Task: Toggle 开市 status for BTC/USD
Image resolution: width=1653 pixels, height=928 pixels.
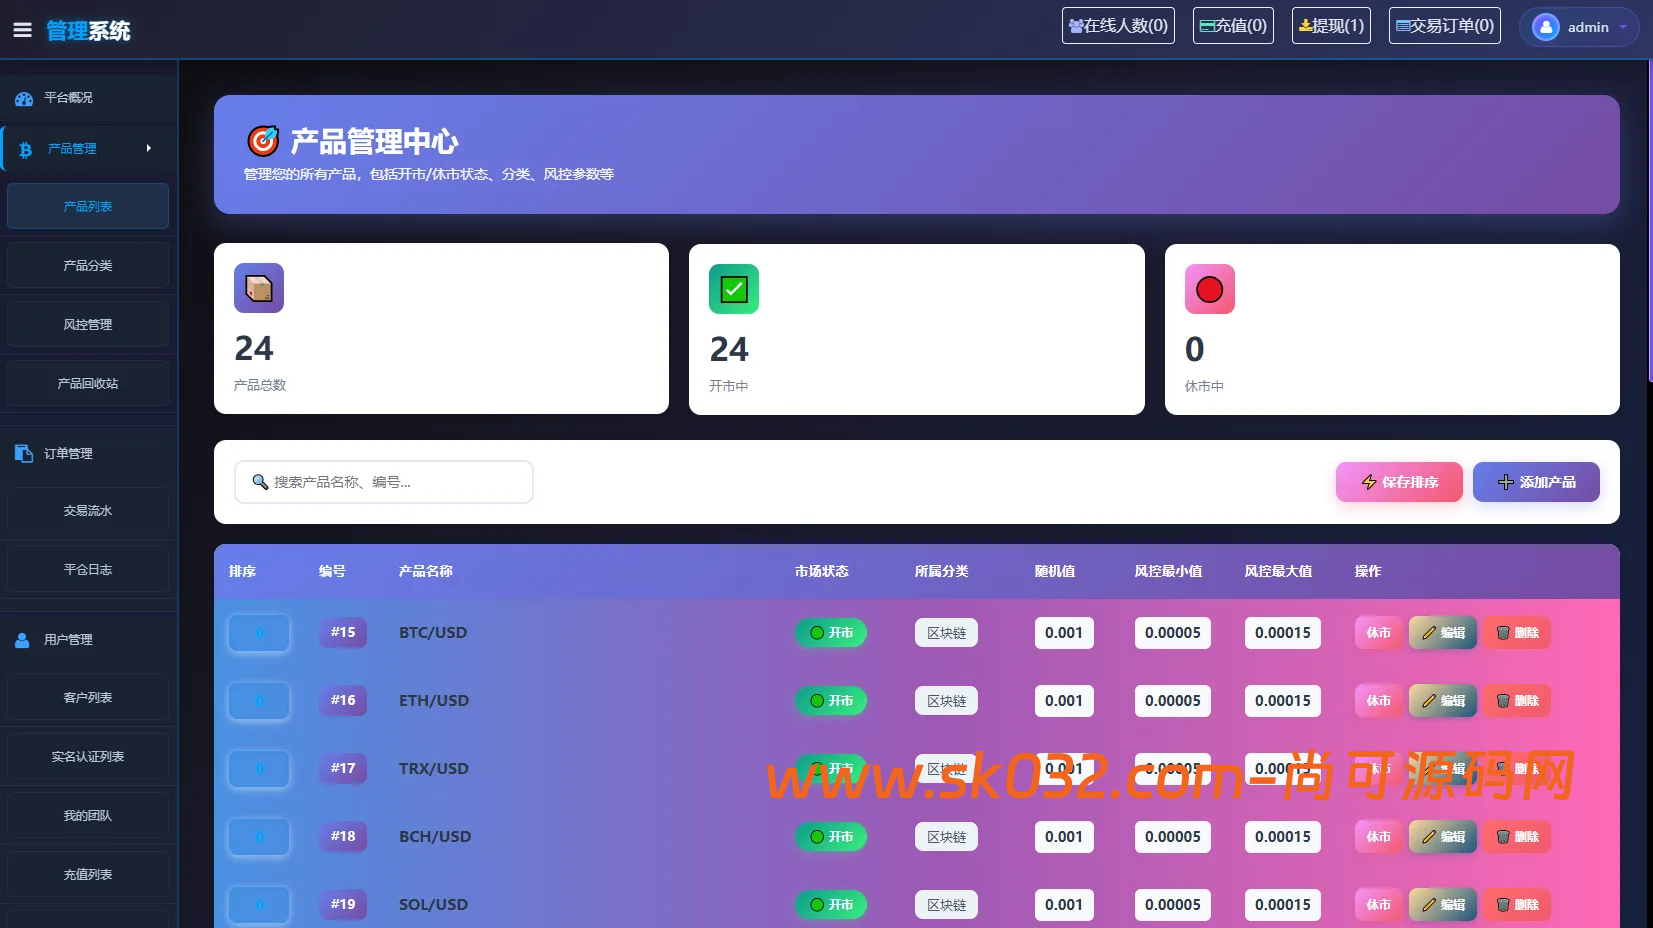Action: 831,633
